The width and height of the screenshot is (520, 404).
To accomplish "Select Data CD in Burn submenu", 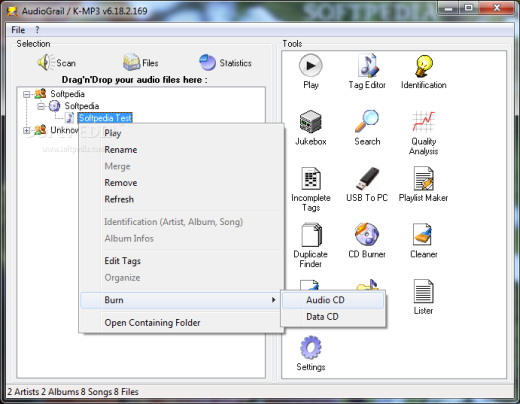I will pyautogui.click(x=333, y=316).
